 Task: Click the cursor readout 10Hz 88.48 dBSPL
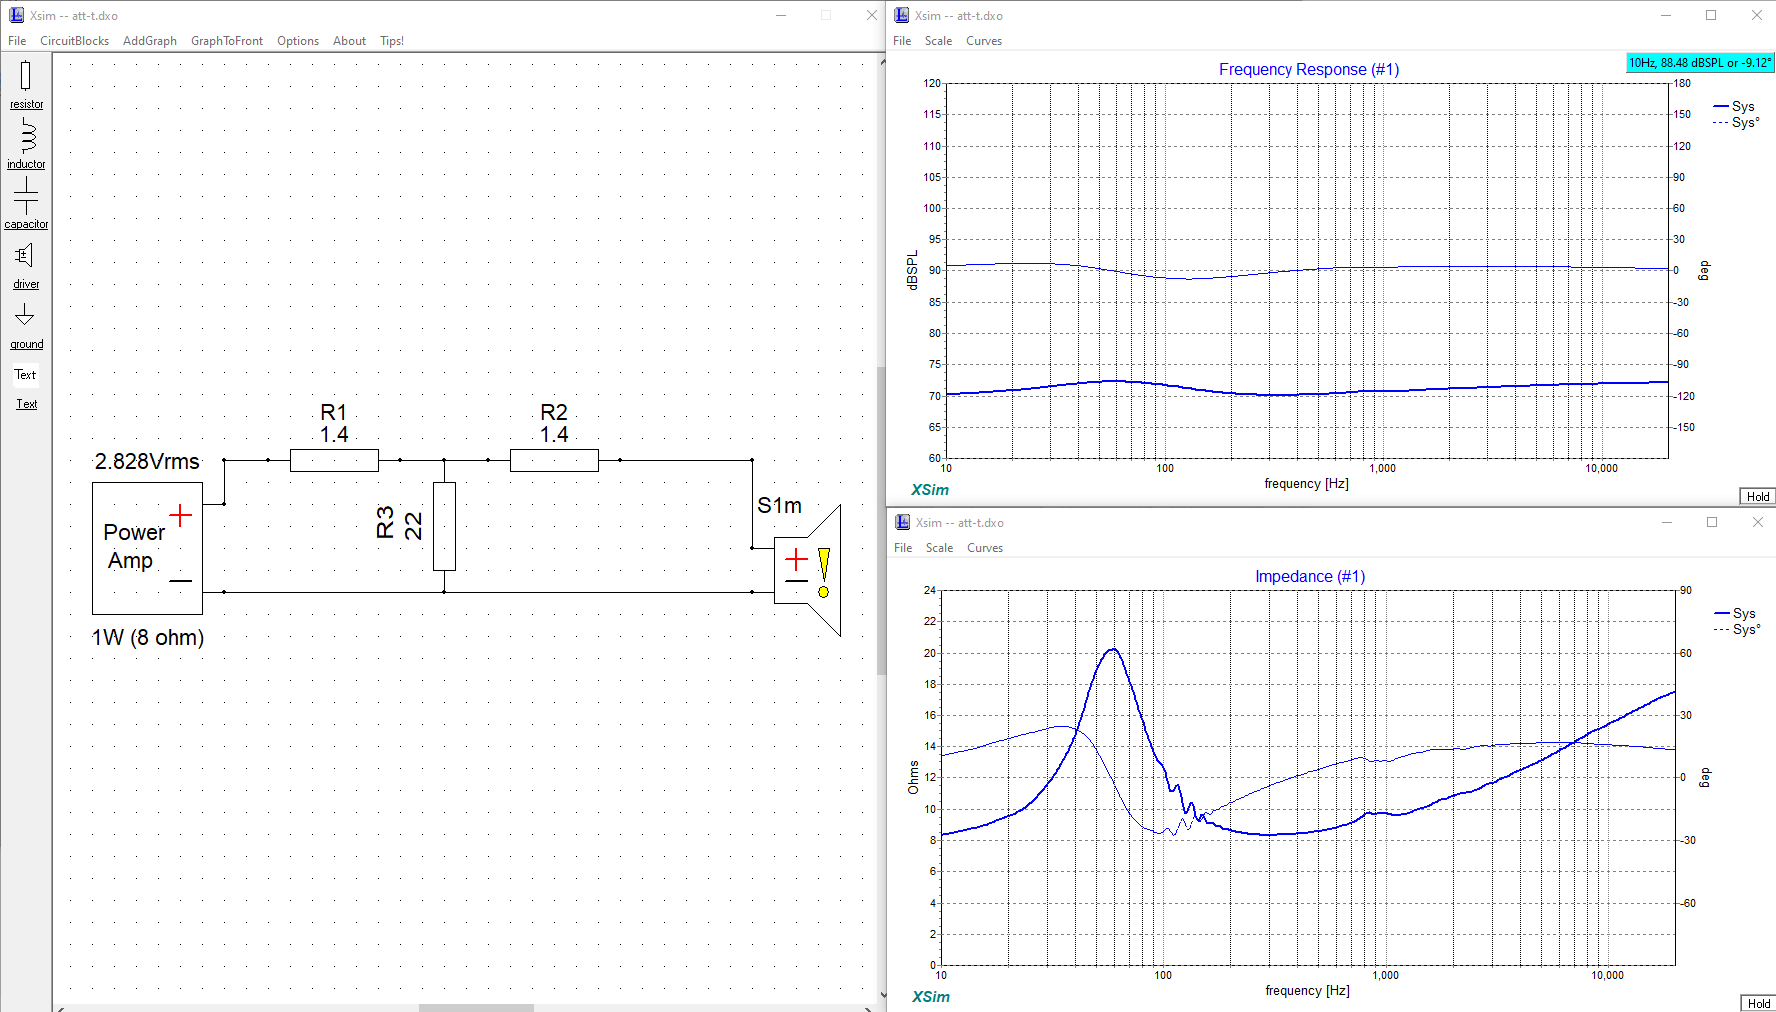(1700, 62)
